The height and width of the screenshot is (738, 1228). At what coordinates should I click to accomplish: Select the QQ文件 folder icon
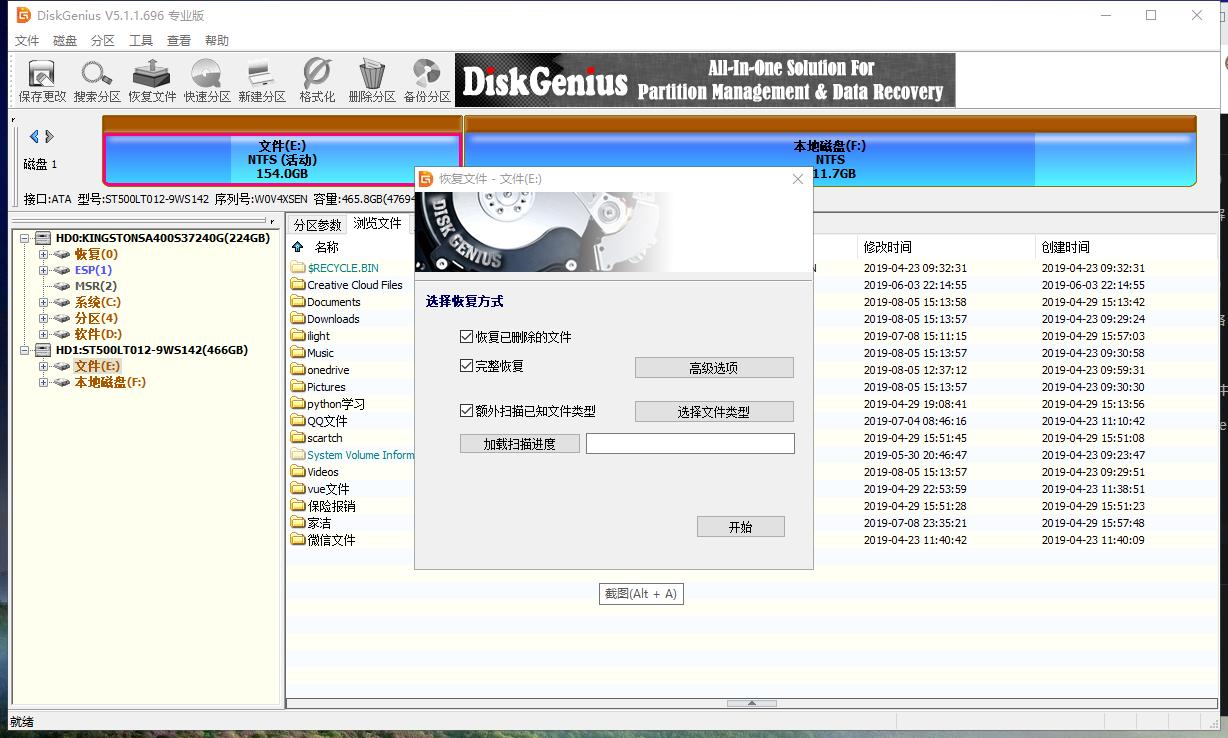(x=298, y=421)
